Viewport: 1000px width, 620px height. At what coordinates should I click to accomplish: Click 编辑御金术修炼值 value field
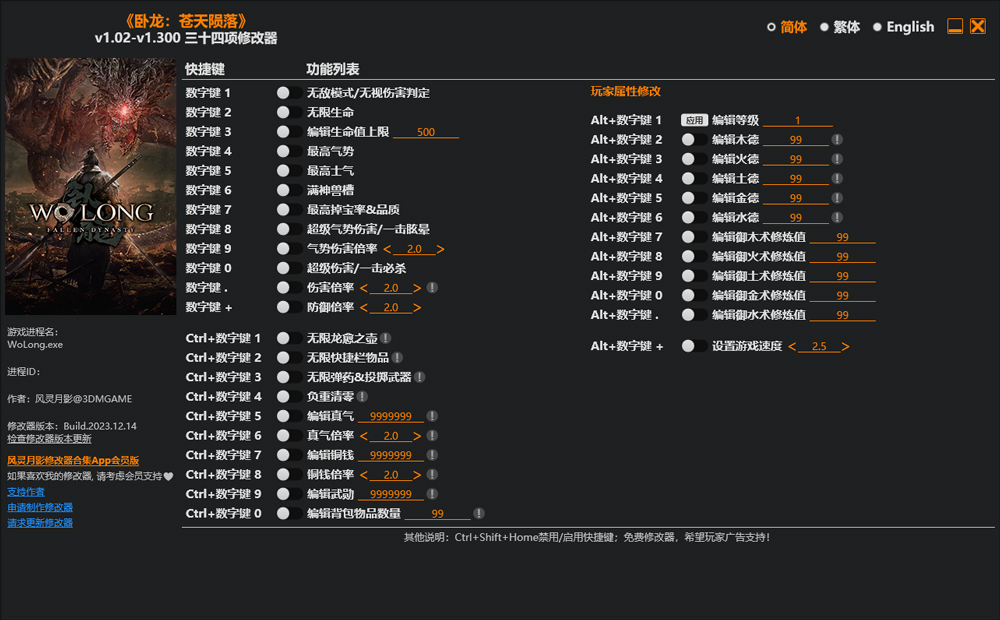(842, 295)
